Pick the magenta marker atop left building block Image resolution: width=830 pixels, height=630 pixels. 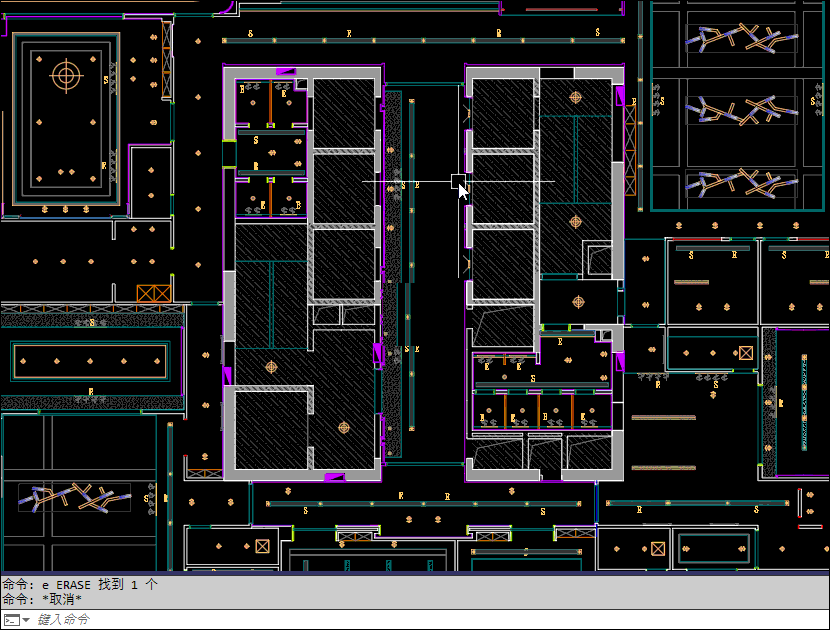(286, 71)
